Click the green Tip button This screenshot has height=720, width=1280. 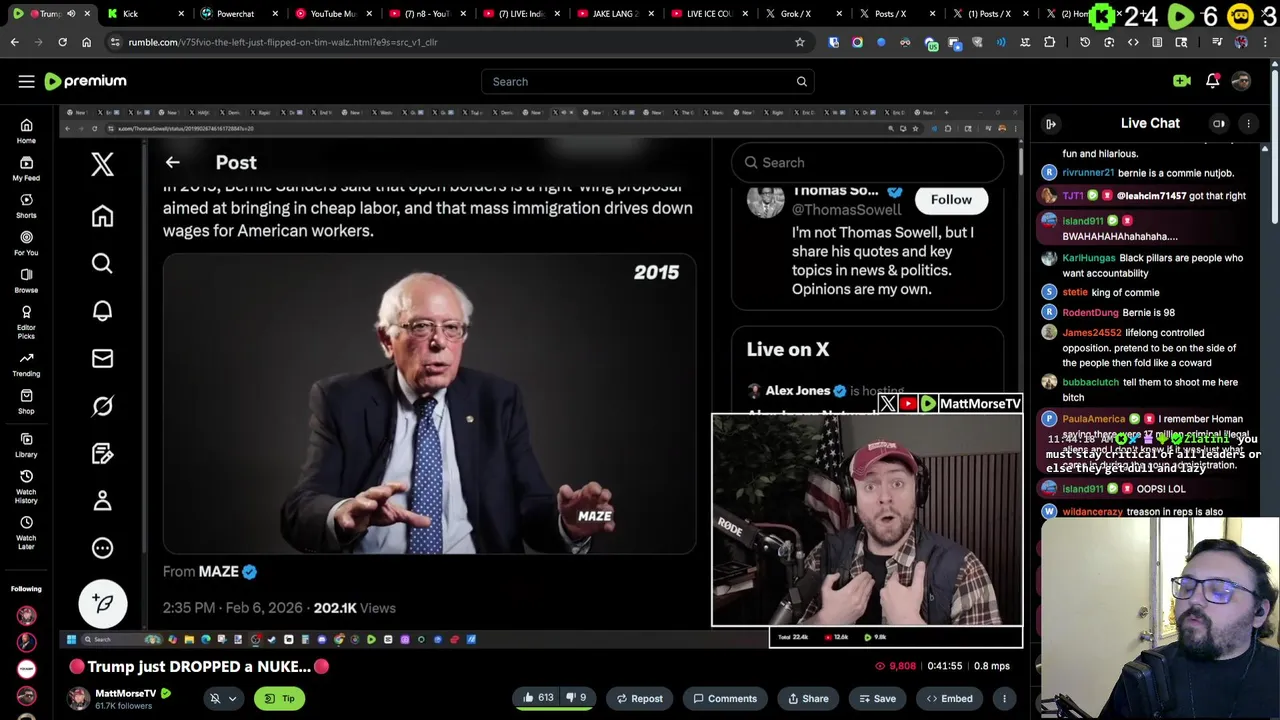(x=279, y=698)
